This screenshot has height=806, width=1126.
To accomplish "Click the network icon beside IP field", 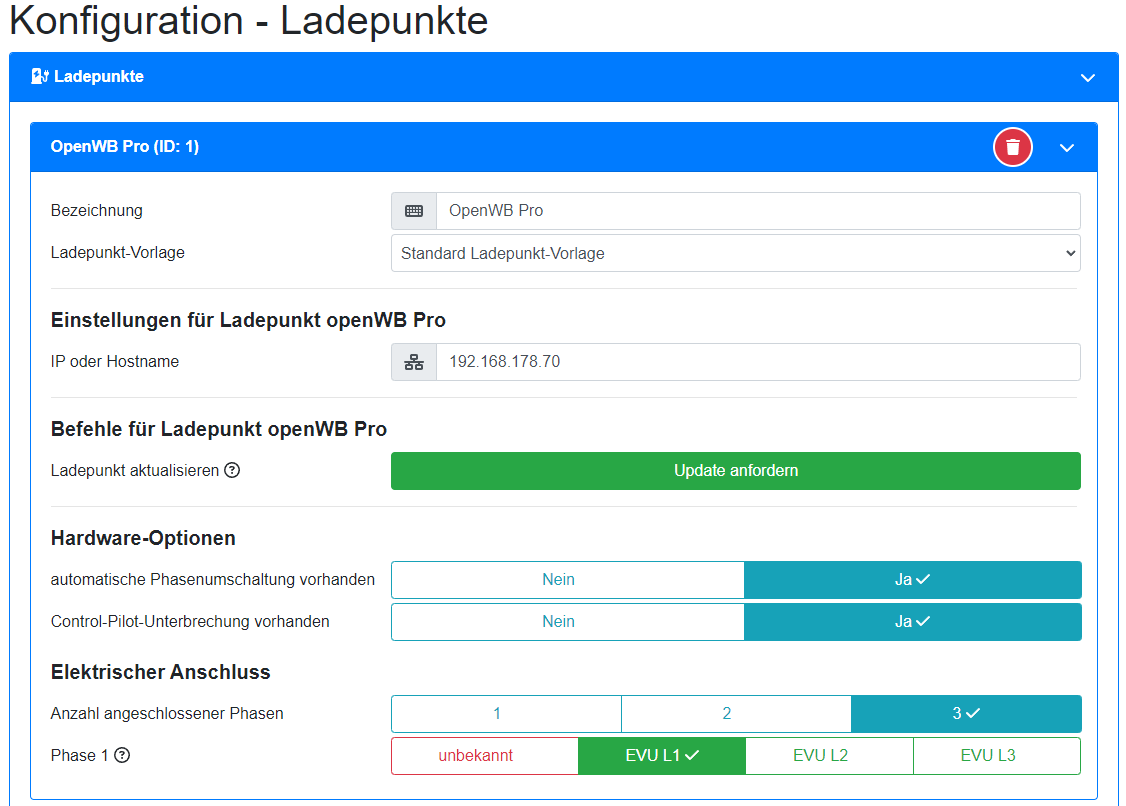I will (x=414, y=362).
